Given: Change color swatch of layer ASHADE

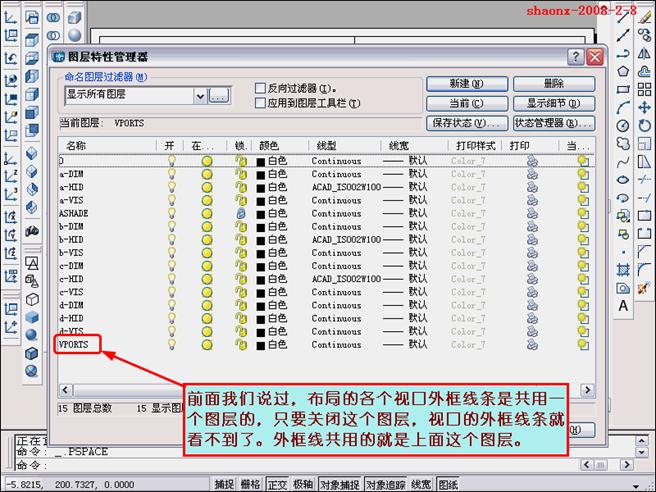Looking at the screenshot, I should click(x=261, y=214).
